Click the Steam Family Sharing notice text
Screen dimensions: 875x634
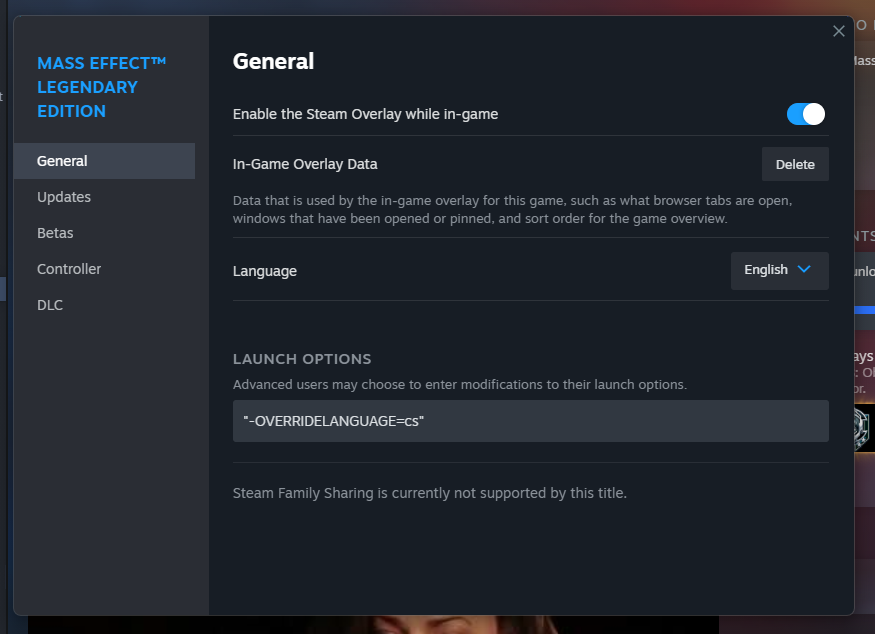pos(430,493)
